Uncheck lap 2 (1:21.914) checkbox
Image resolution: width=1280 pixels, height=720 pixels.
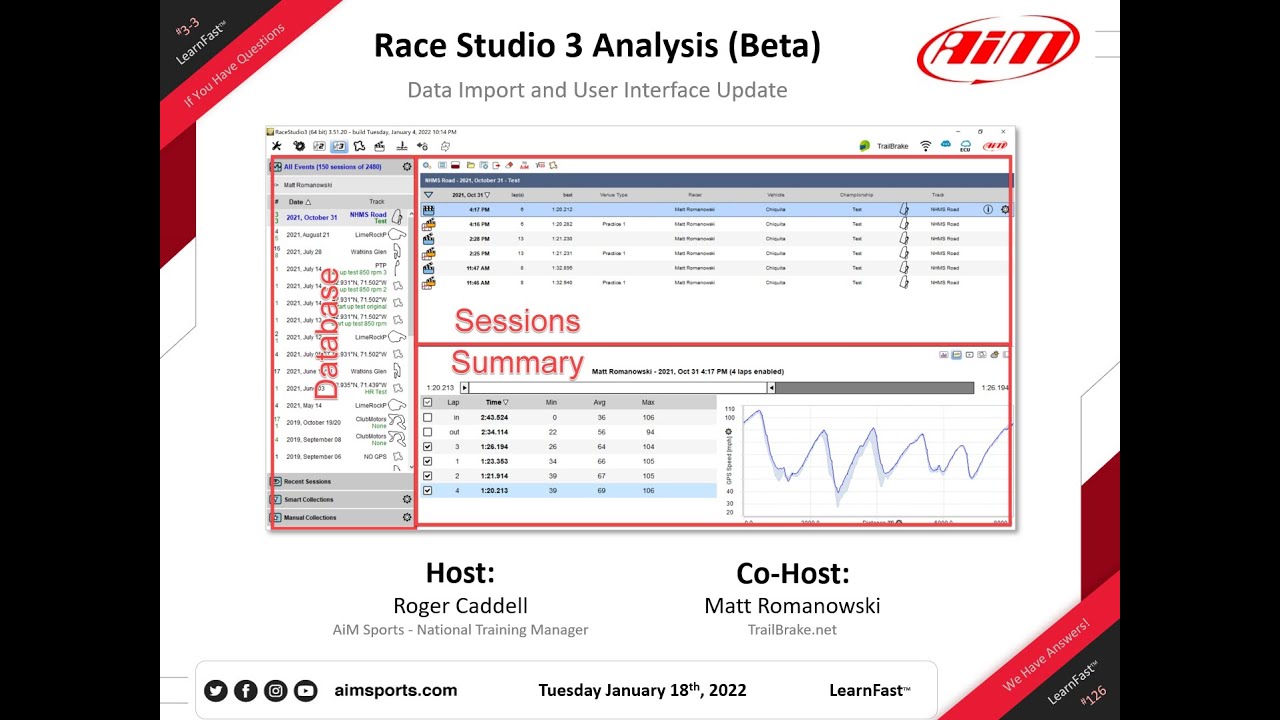point(428,476)
